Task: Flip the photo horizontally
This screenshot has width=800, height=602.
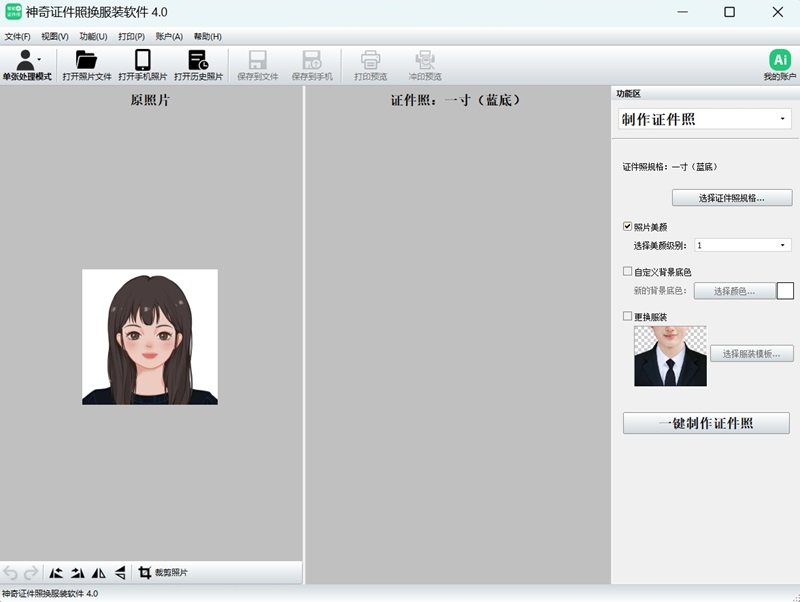Action: click(98, 573)
